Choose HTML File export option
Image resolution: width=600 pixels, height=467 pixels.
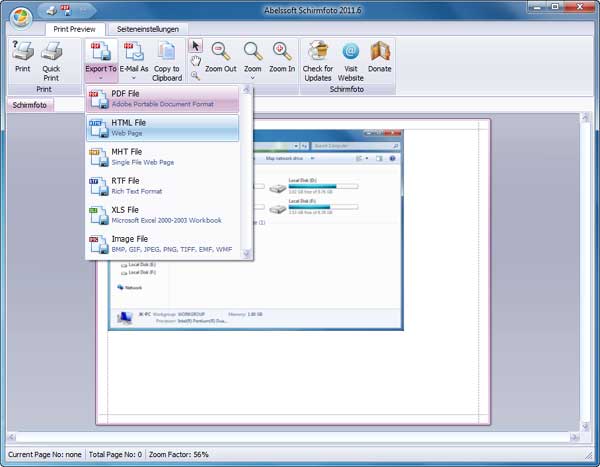pyautogui.click(x=163, y=128)
